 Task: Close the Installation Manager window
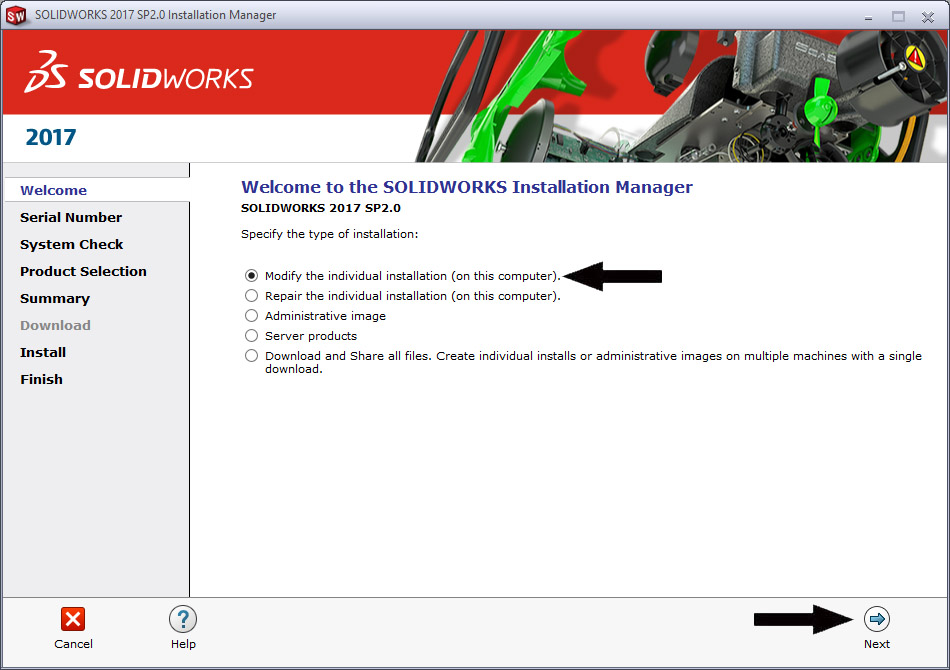[x=928, y=17]
